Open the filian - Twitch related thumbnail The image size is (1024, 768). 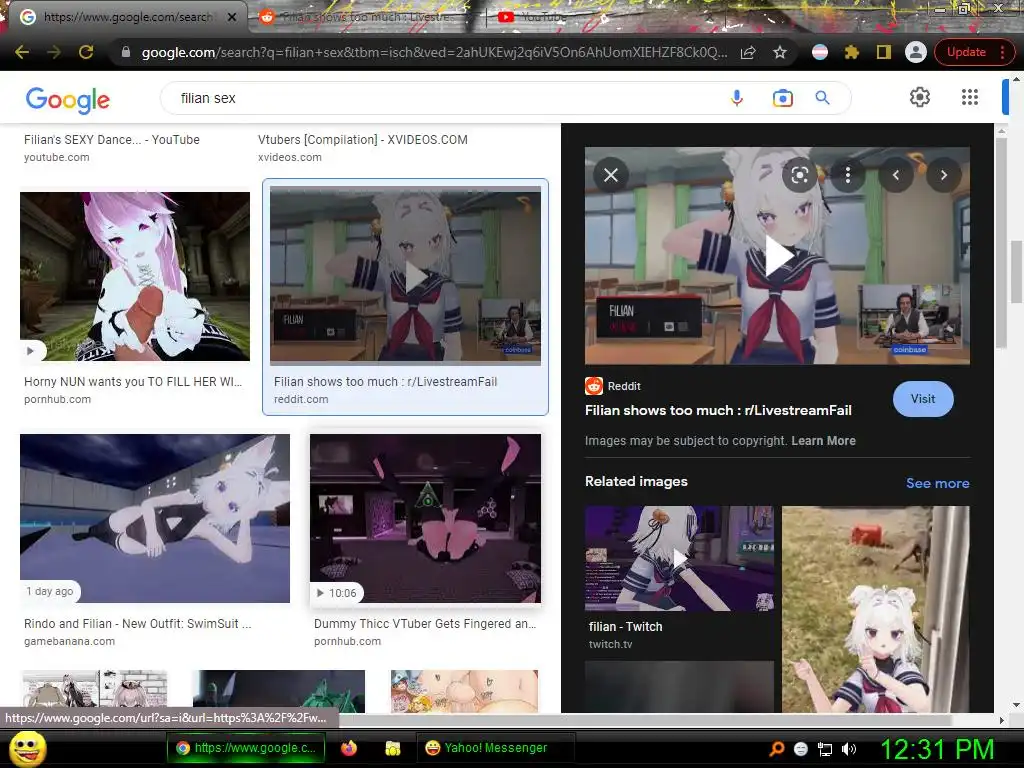(679, 558)
